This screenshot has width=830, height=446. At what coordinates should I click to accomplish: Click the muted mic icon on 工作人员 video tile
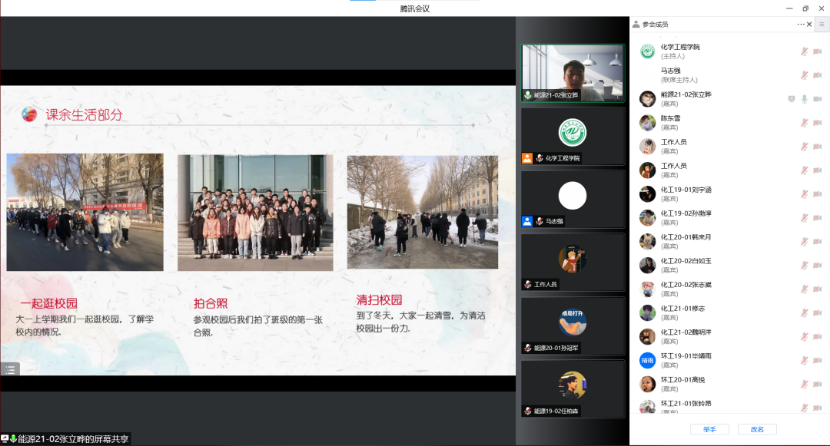tap(528, 285)
